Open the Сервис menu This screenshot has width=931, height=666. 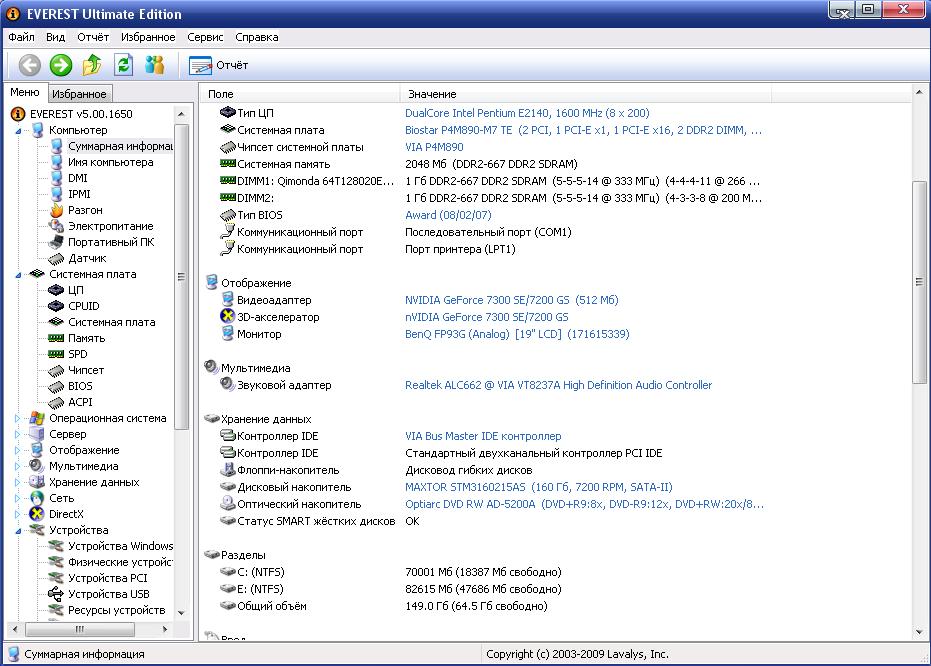click(x=205, y=37)
